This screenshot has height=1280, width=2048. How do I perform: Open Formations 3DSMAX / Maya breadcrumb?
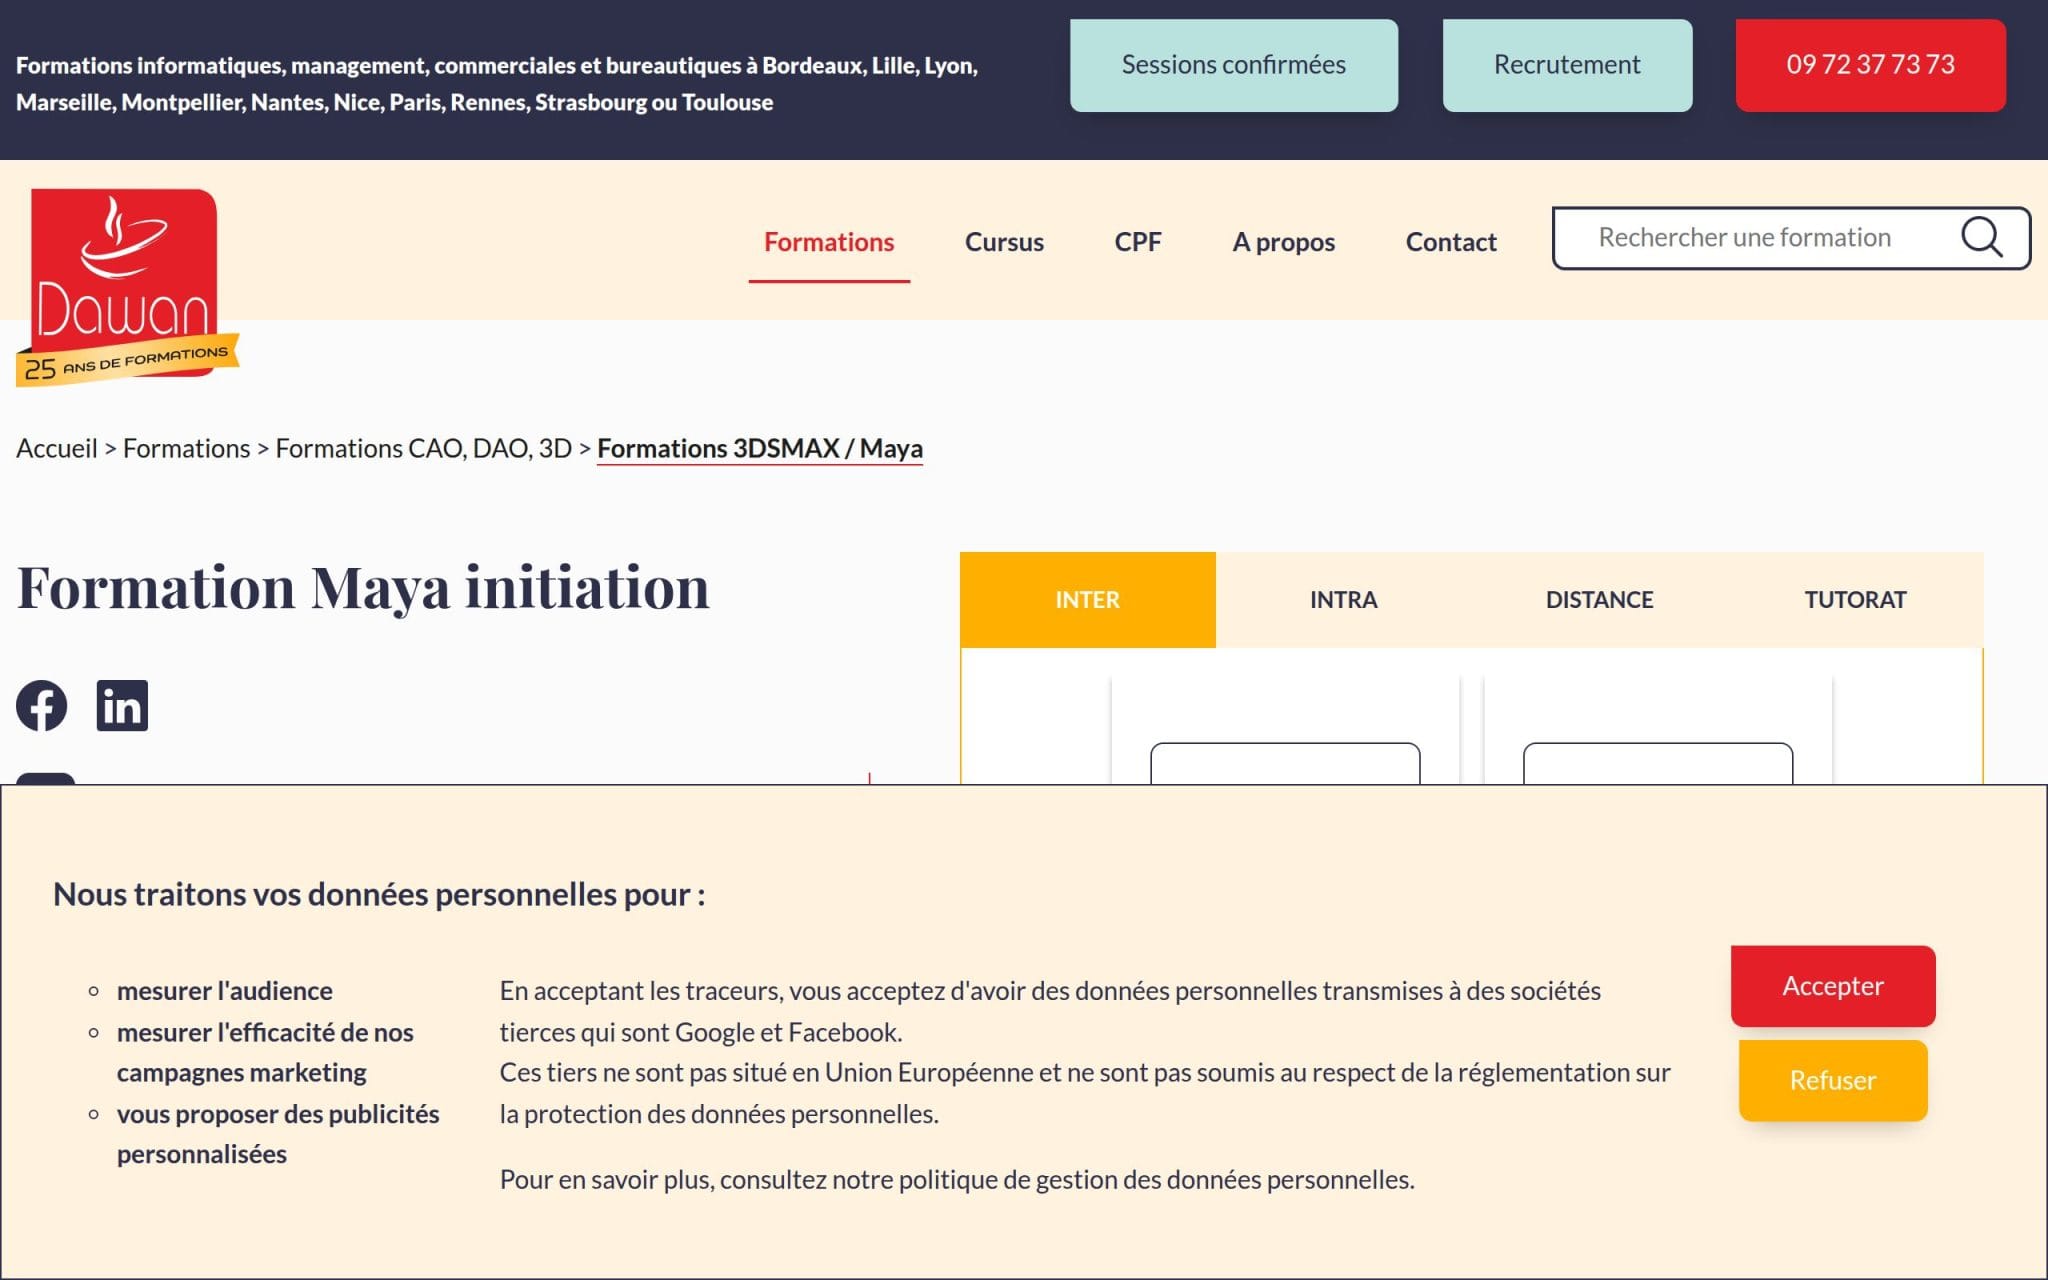point(760,449)
